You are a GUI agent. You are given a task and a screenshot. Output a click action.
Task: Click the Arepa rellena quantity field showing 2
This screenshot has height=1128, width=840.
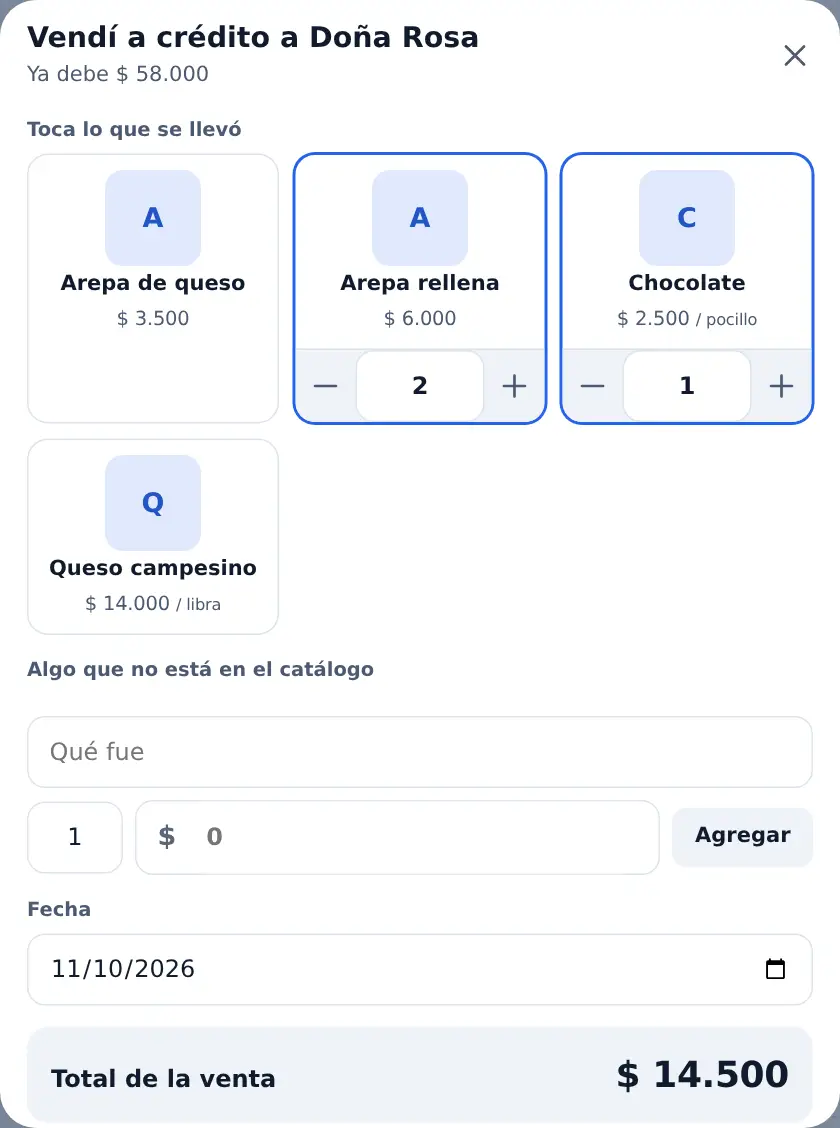pos(420,386)
